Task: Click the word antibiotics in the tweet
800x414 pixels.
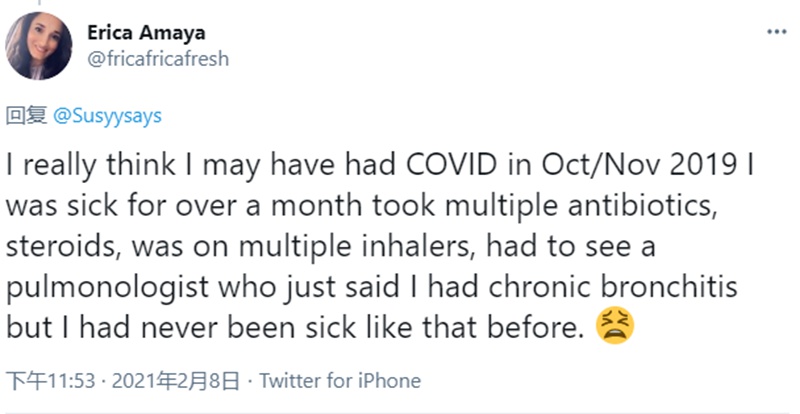Action: (x=641, y=205)
